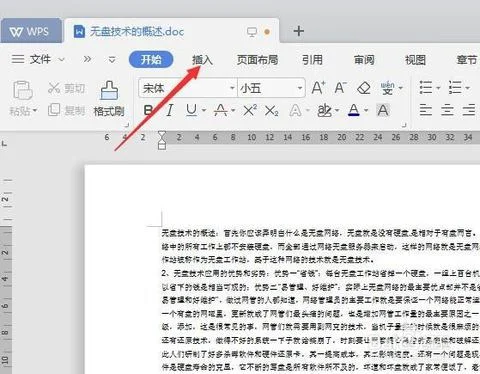
Task: Expand the strikethrough dropdown arrow
Action: (233, 110)
